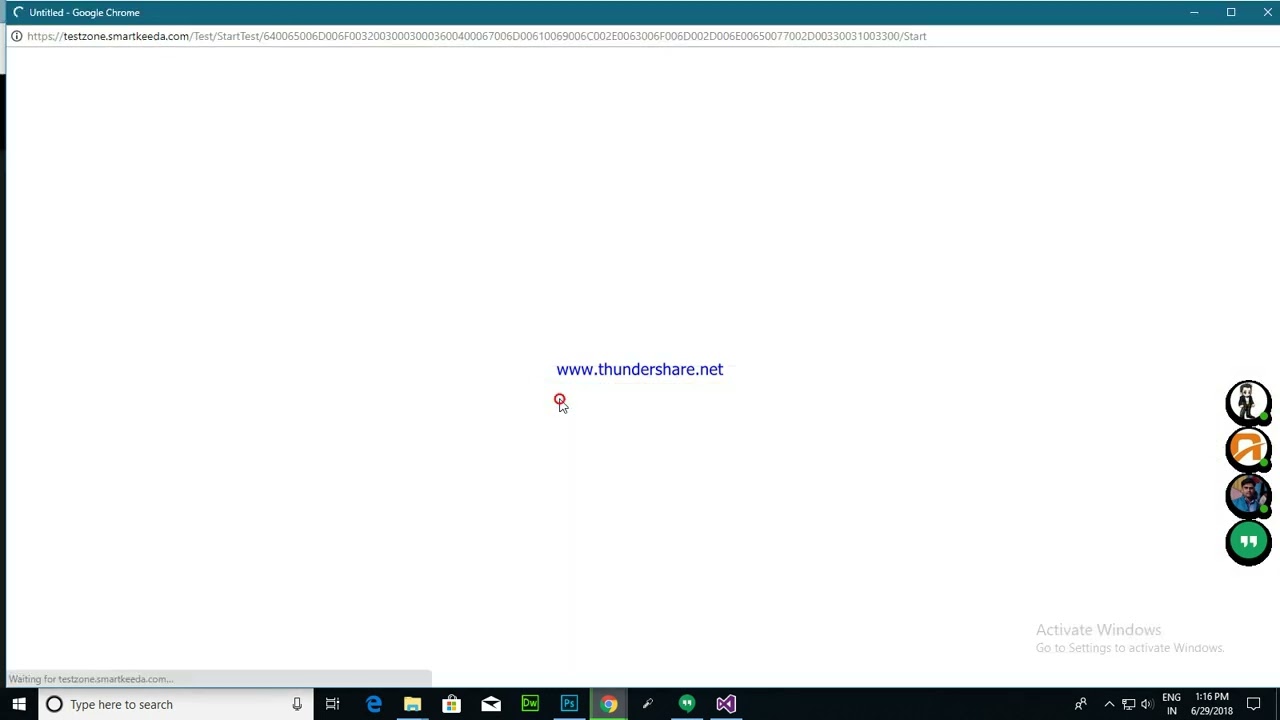Image resolution: width=1280 pixels, height=720 pixels.
Task: Click the green Hangouts quote bubble
Action: pyautogui.click(x=1248, y=542)
